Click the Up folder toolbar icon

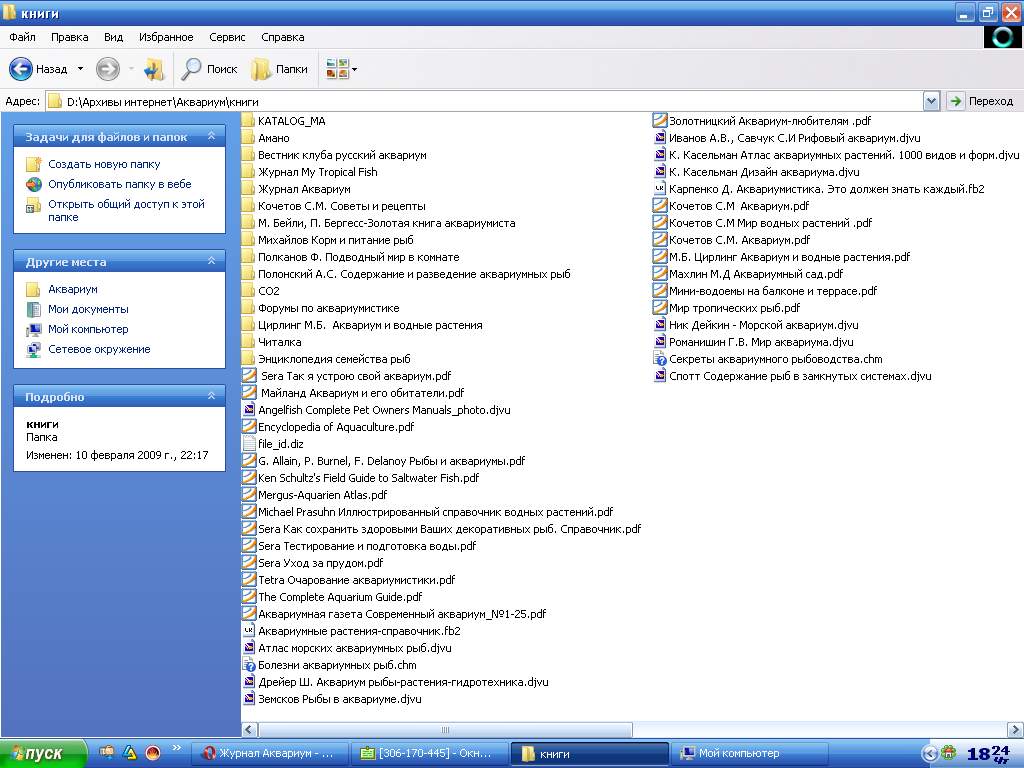point(154,69)
